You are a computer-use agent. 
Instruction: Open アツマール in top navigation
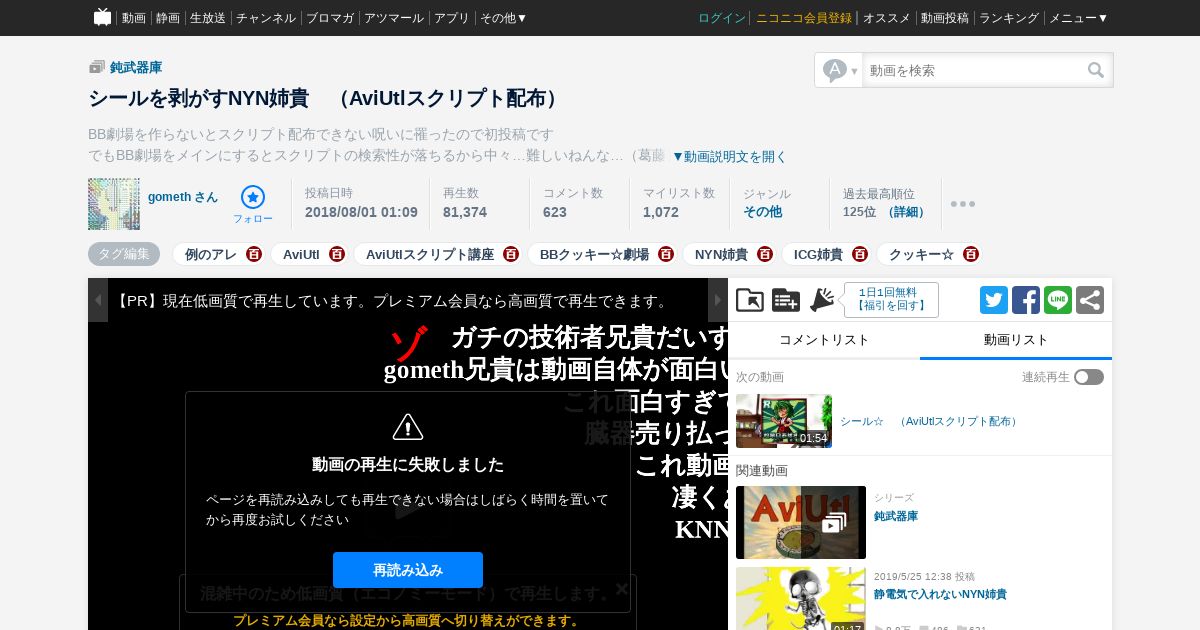coord(394,18)
